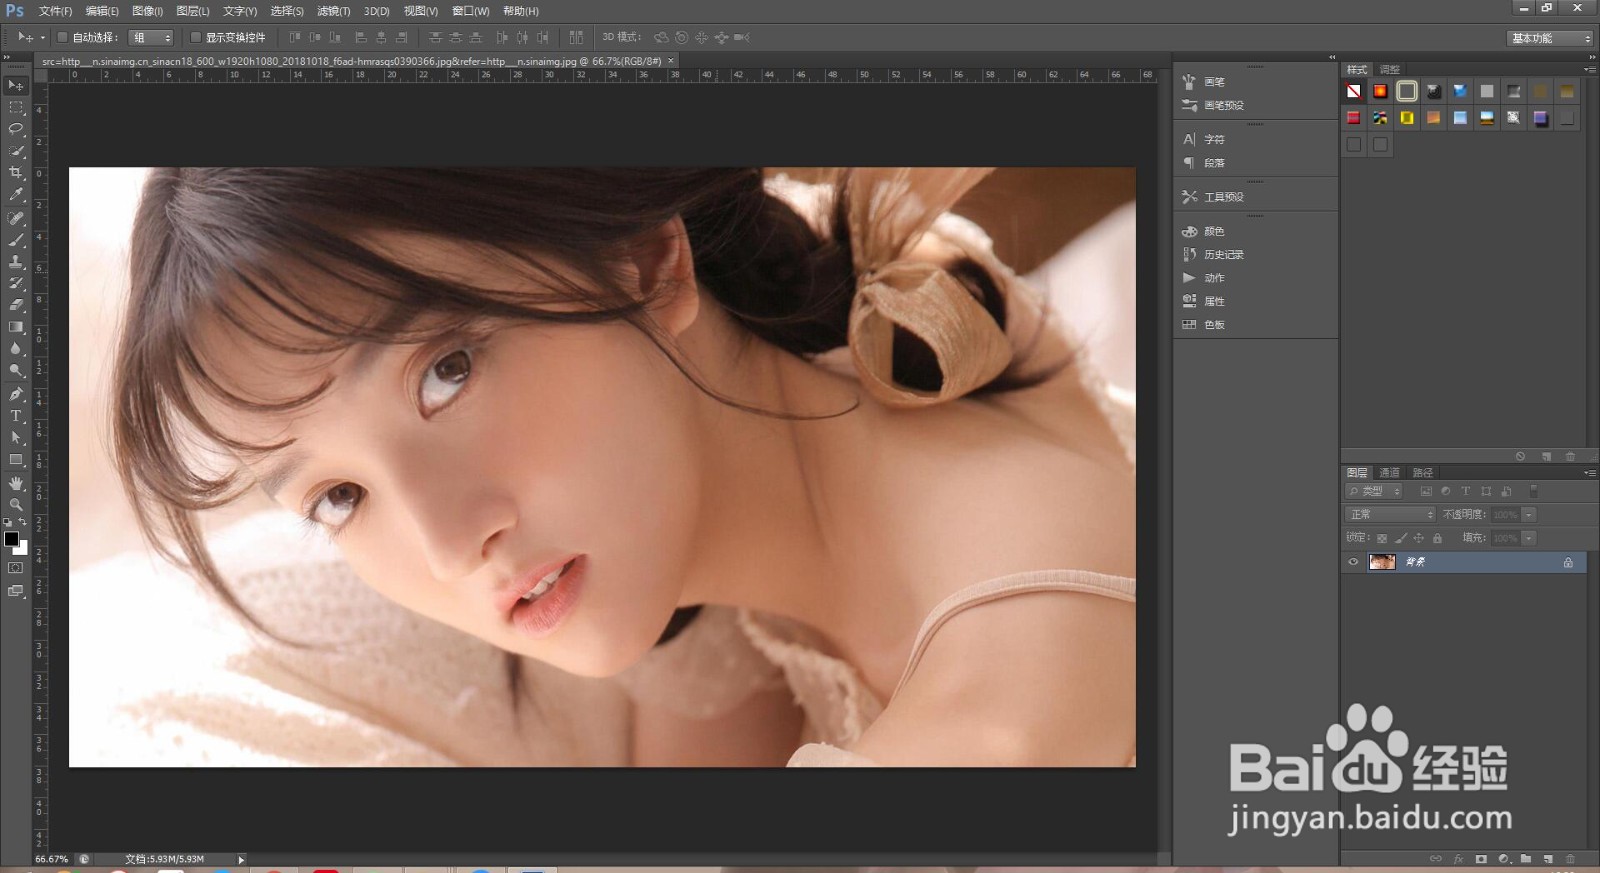Select the Crop tool
This screenshot has height=873, width=1600.
click(x=16, y=173)
